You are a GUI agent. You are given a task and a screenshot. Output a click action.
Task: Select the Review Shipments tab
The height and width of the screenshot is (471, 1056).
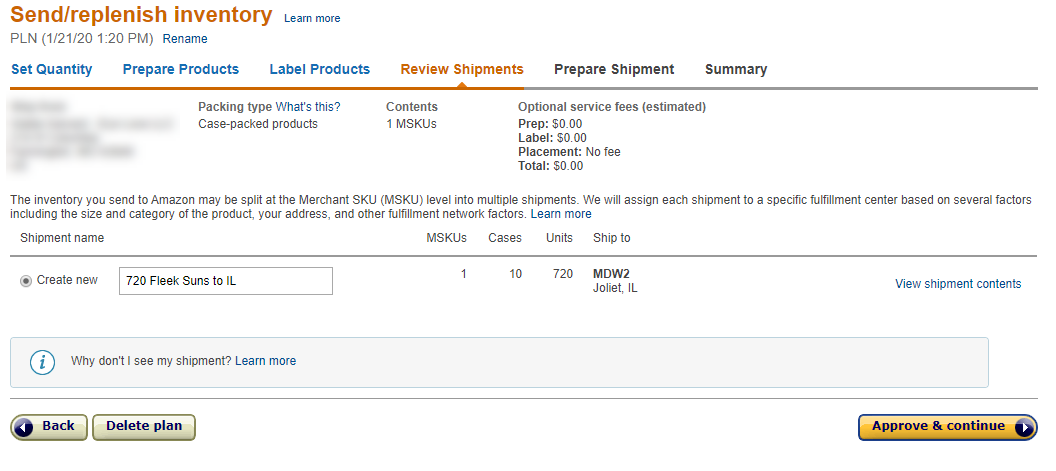462,70
